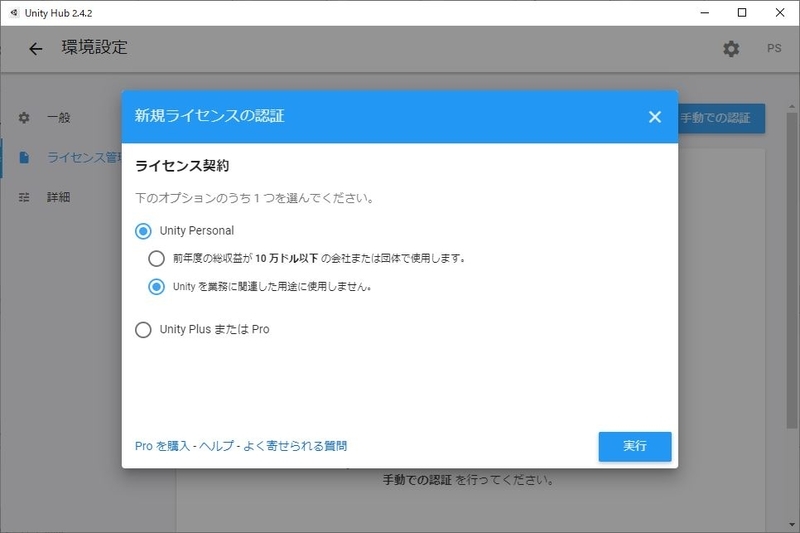The width and height of the screenshot is (800, 533).
Task: Click the Unity Hub logo in title bar
Action: pyautogui.click(x=14, y=13)
